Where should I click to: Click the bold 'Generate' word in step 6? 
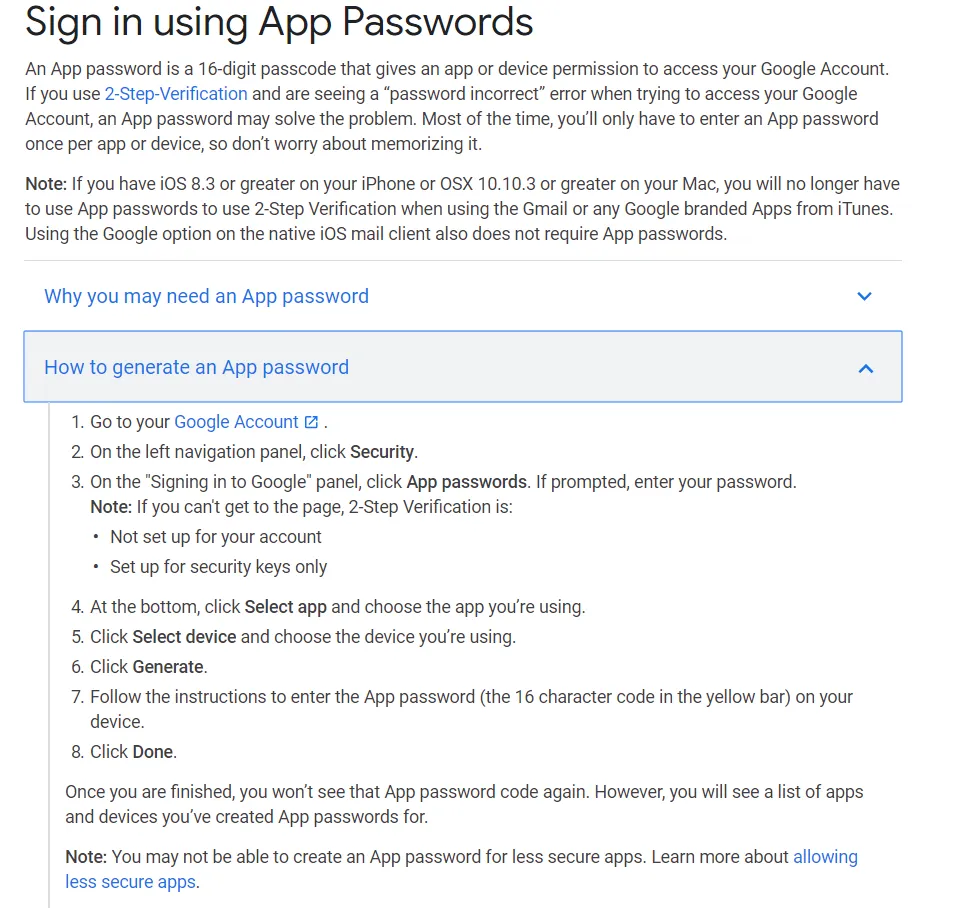tap(168, 667)
